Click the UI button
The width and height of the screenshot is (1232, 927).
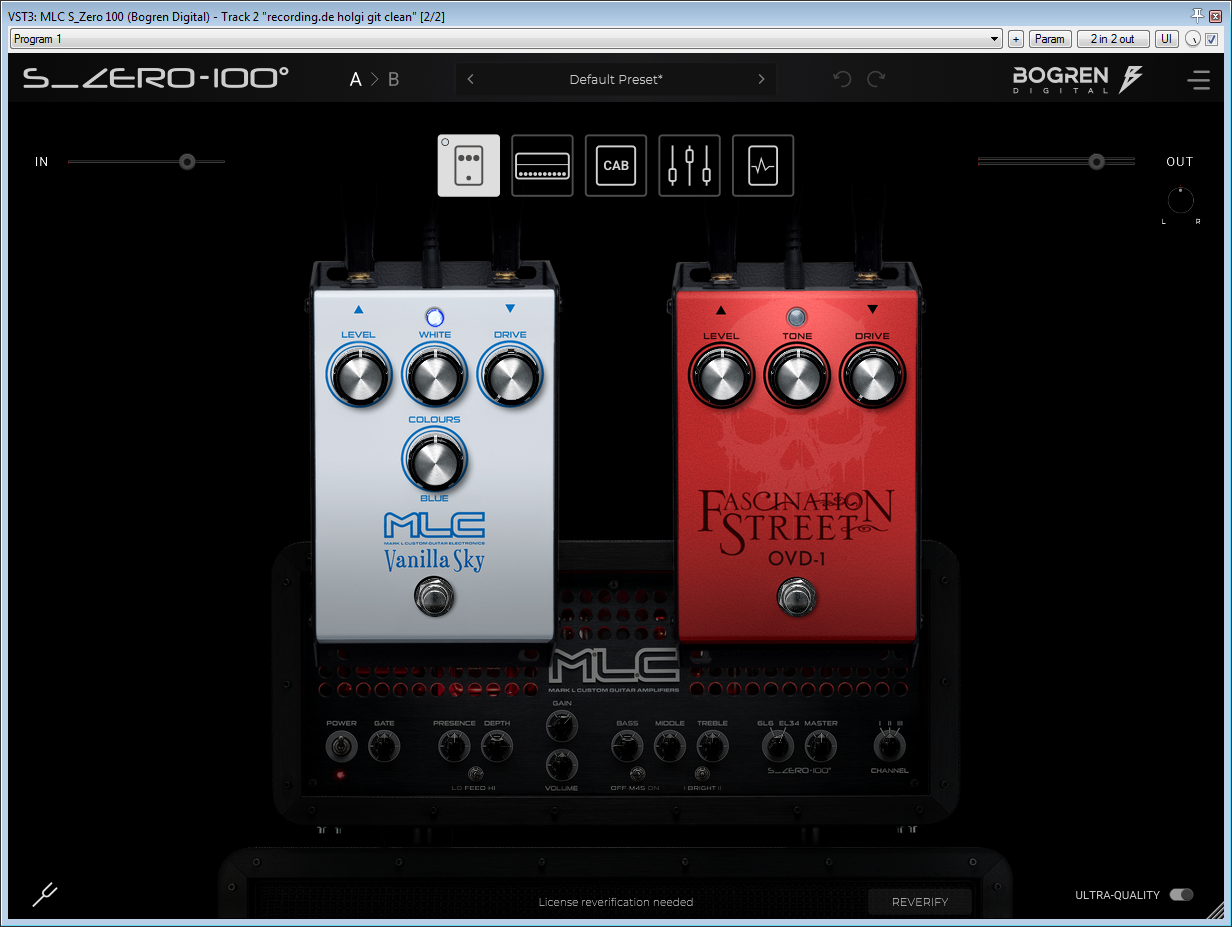click(1166, 39)
